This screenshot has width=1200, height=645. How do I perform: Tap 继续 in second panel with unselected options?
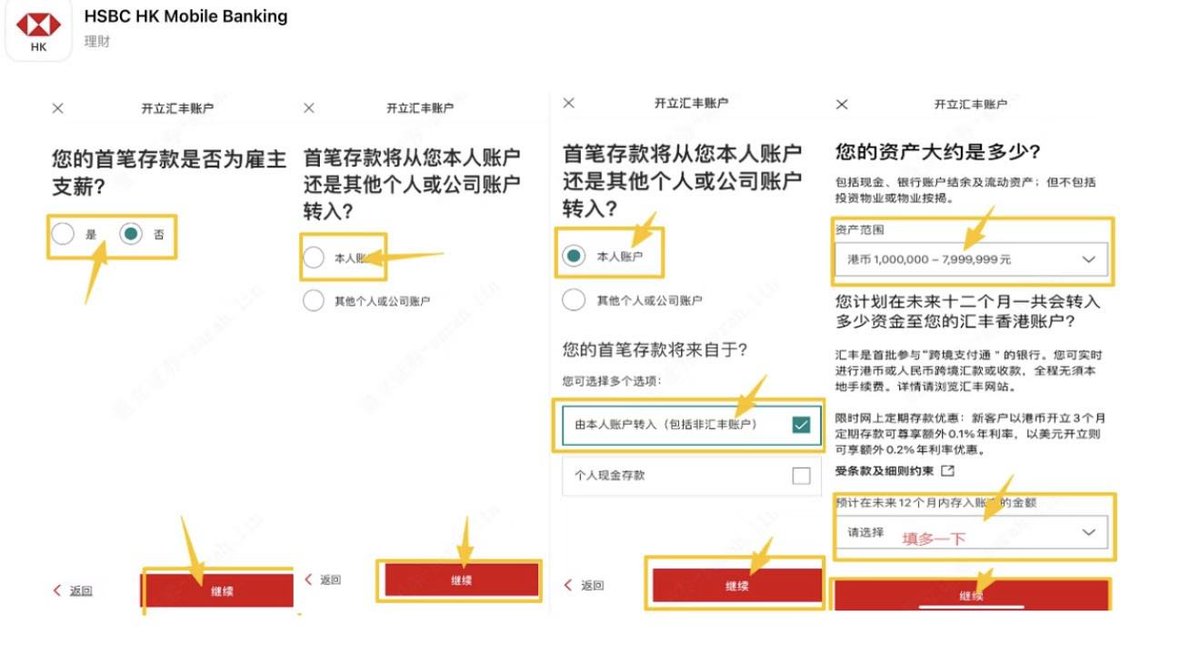click(x=460, y=580)
